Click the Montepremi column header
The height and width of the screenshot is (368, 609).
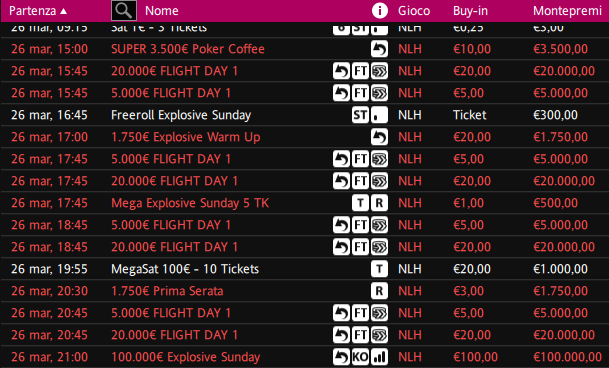(567, 10)
